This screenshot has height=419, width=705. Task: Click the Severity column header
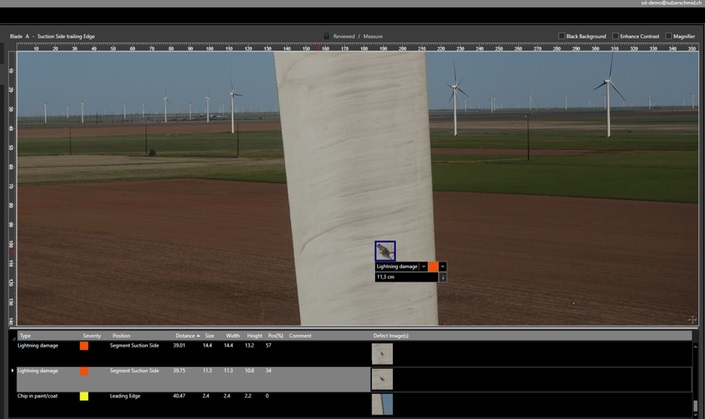click(92, 335)
